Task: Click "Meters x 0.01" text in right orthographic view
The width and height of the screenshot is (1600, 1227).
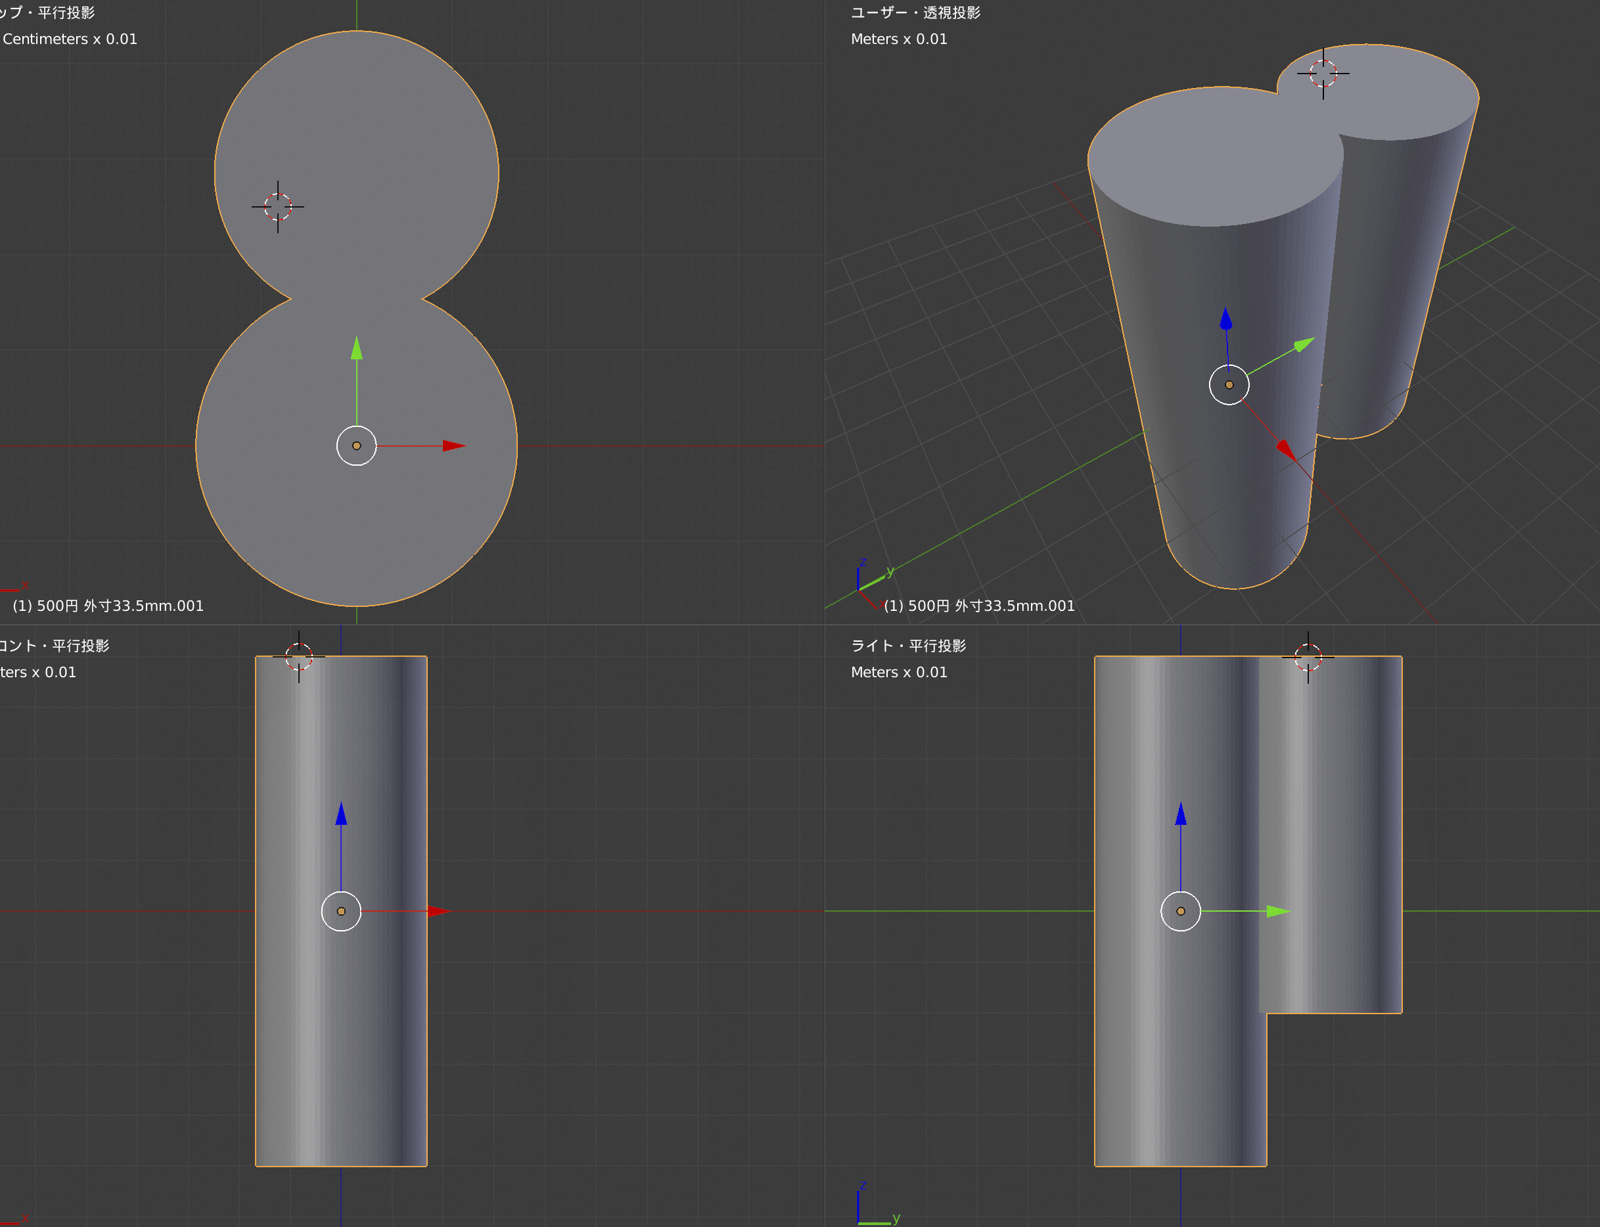Action: click(x=899, y=672)
